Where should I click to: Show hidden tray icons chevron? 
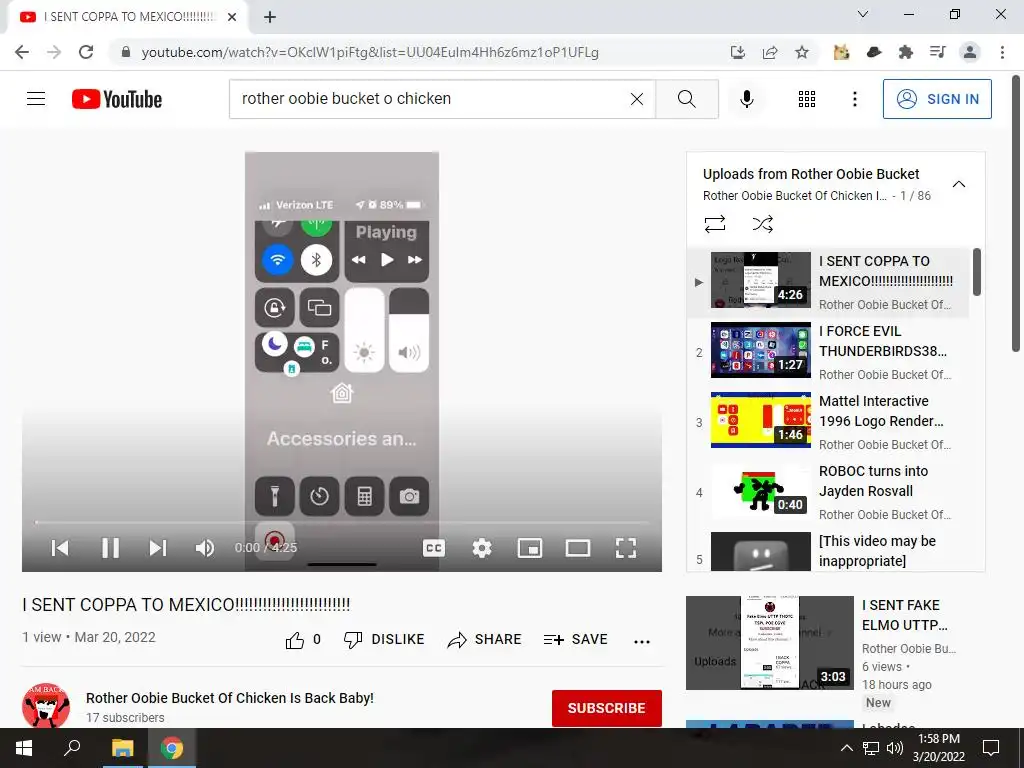(x=846, y=748)
